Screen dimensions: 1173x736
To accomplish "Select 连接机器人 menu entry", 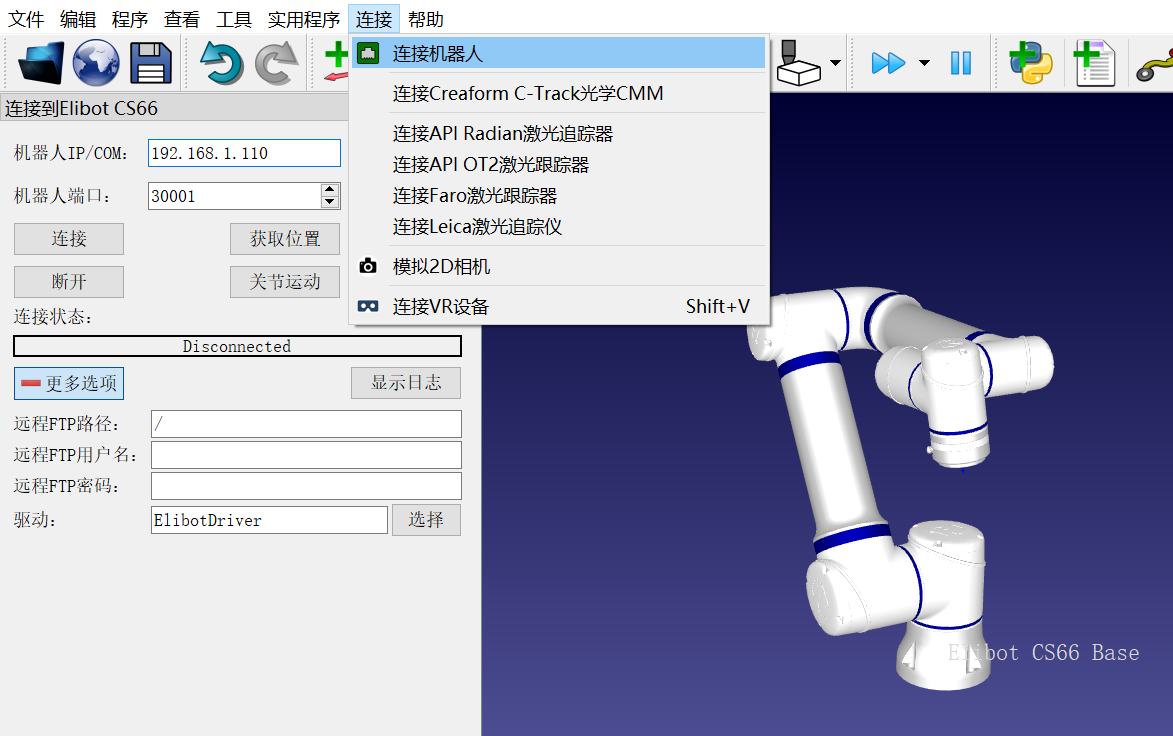I will [x=558, y=53].
